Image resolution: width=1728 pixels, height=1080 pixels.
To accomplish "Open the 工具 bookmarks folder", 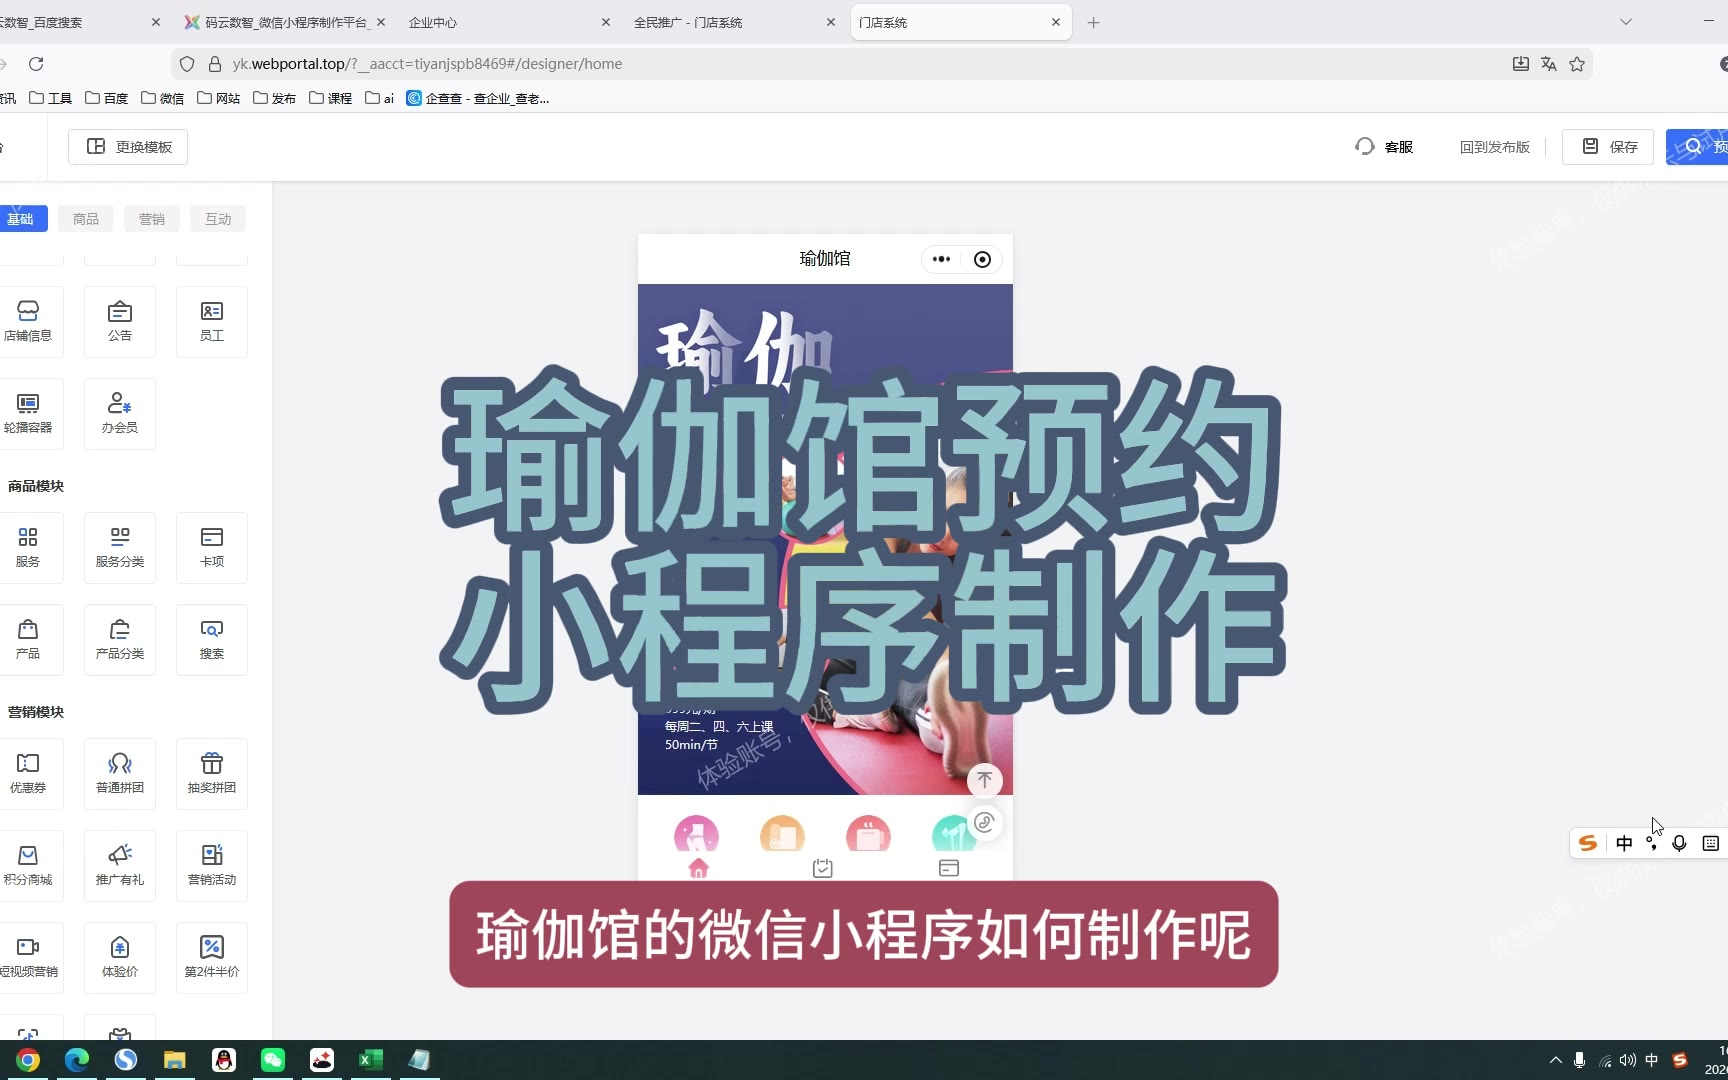I will 50,98.
